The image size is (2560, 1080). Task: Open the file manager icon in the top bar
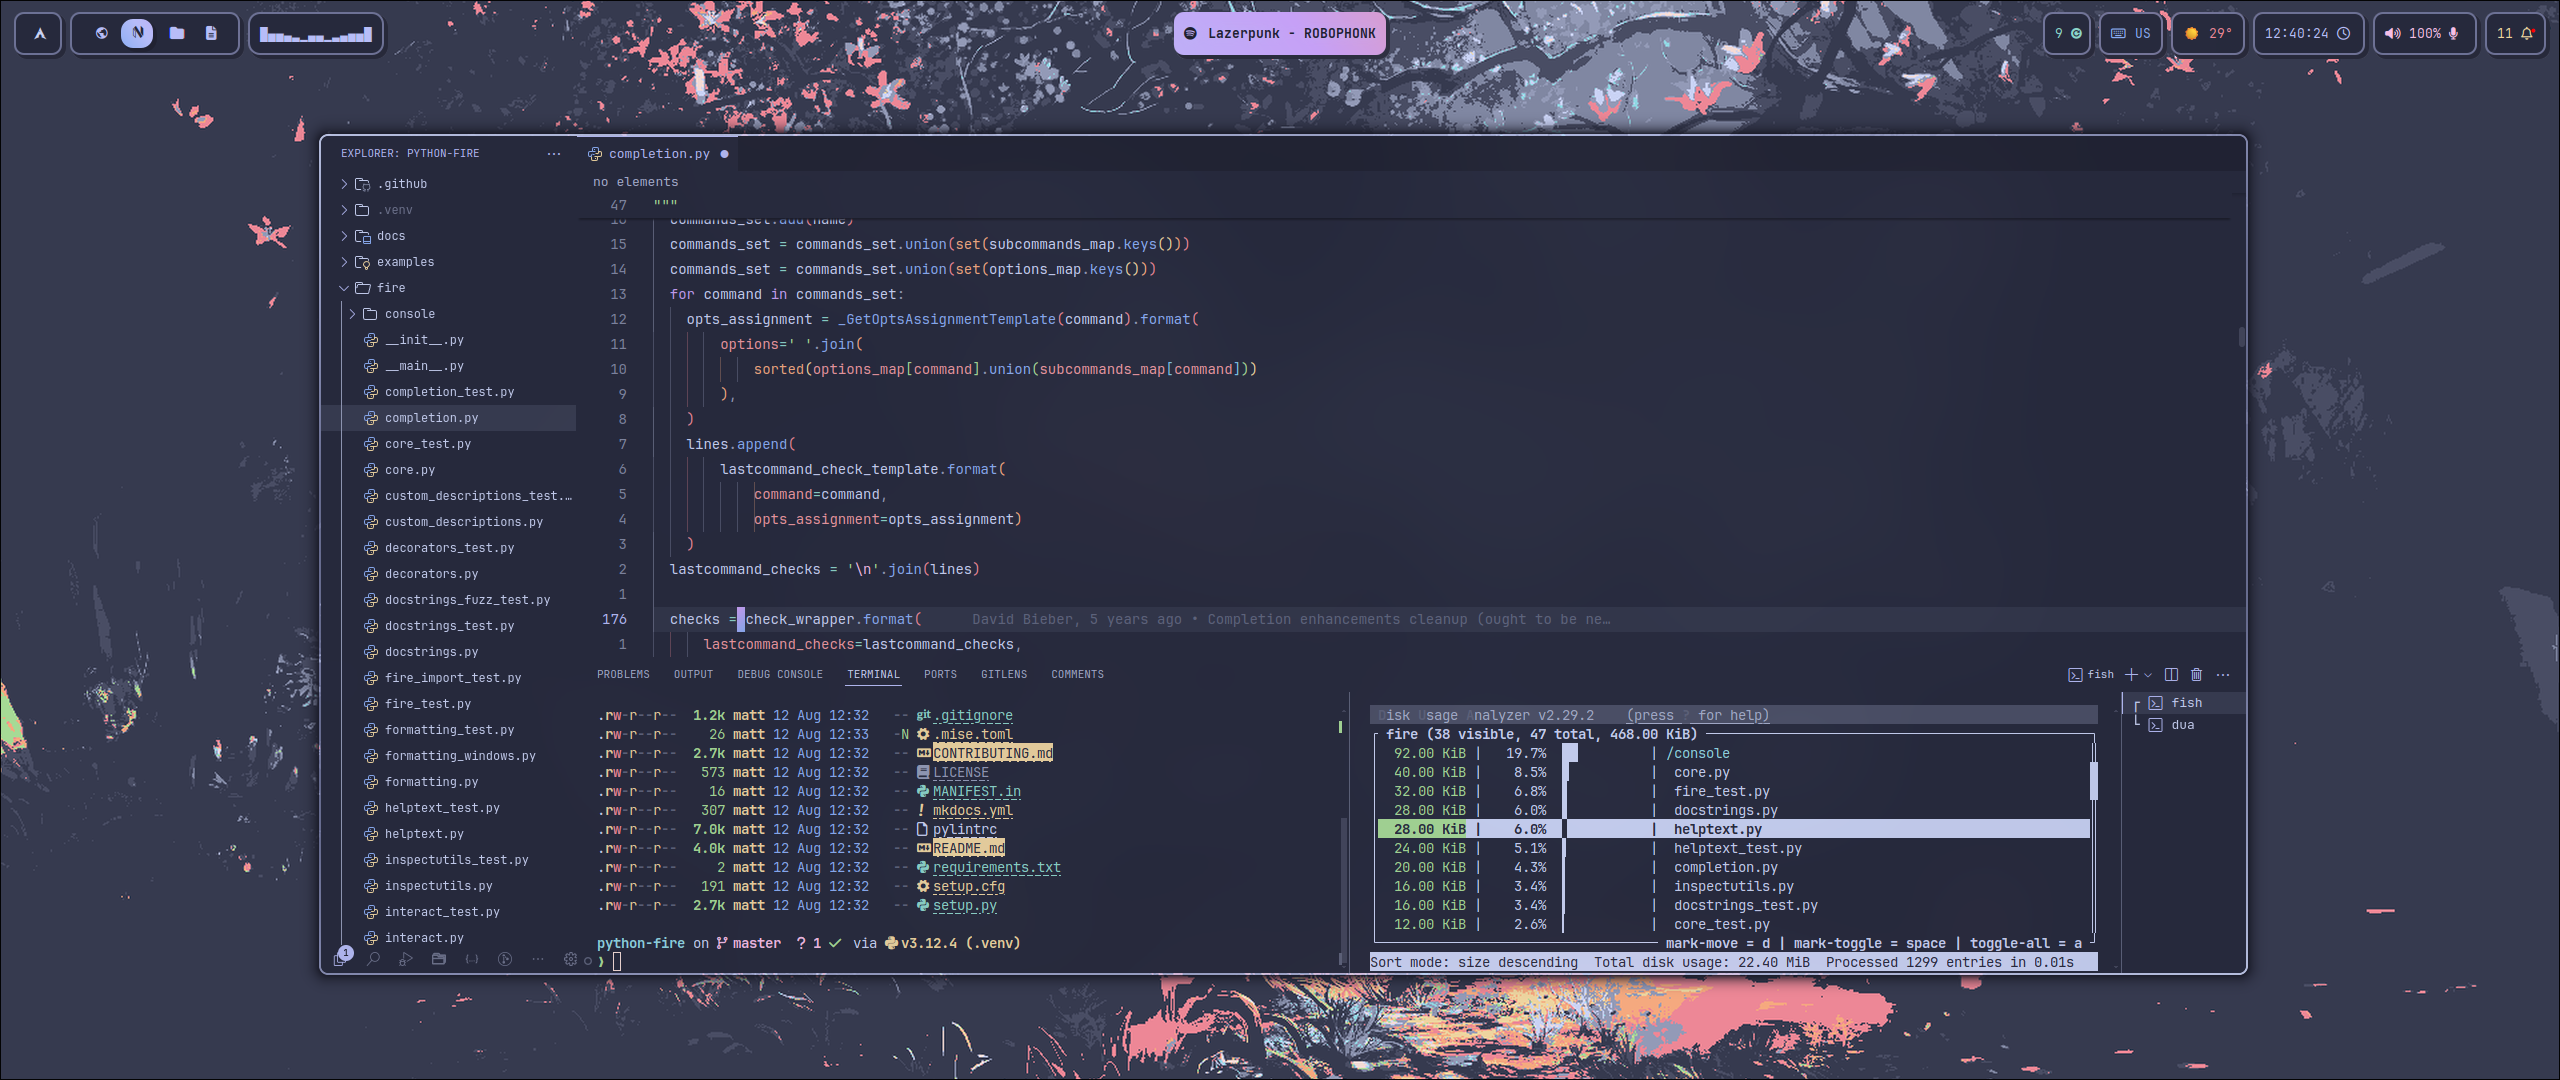coord(177,33)
